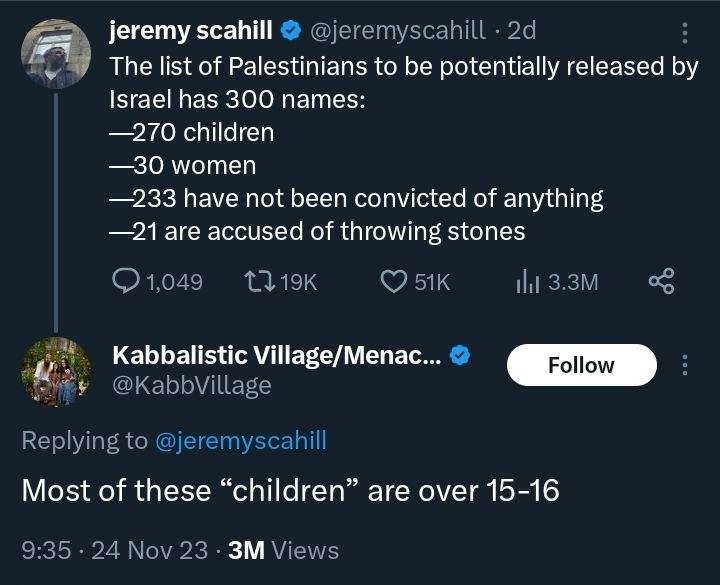Share Jeremy Scahill's tweet
The image size is (720, 585).
[661, 283]
